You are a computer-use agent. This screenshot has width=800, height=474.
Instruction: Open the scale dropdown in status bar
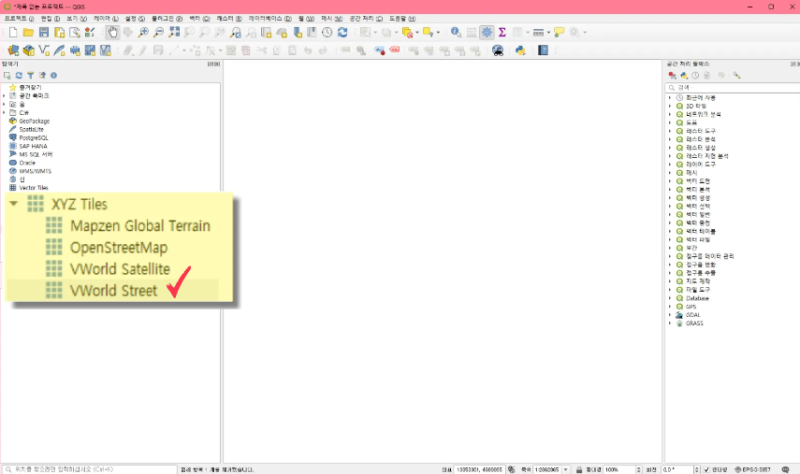coord(565,469)
